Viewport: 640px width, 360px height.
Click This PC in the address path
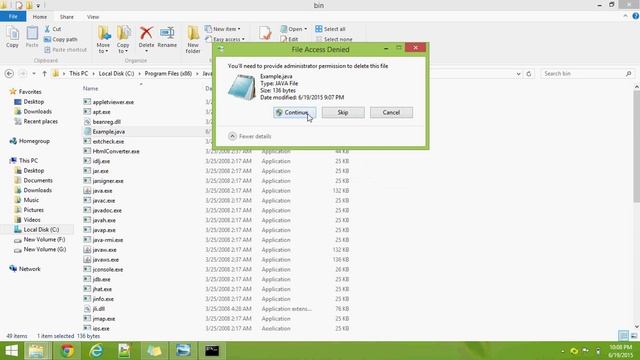point(78,74)
